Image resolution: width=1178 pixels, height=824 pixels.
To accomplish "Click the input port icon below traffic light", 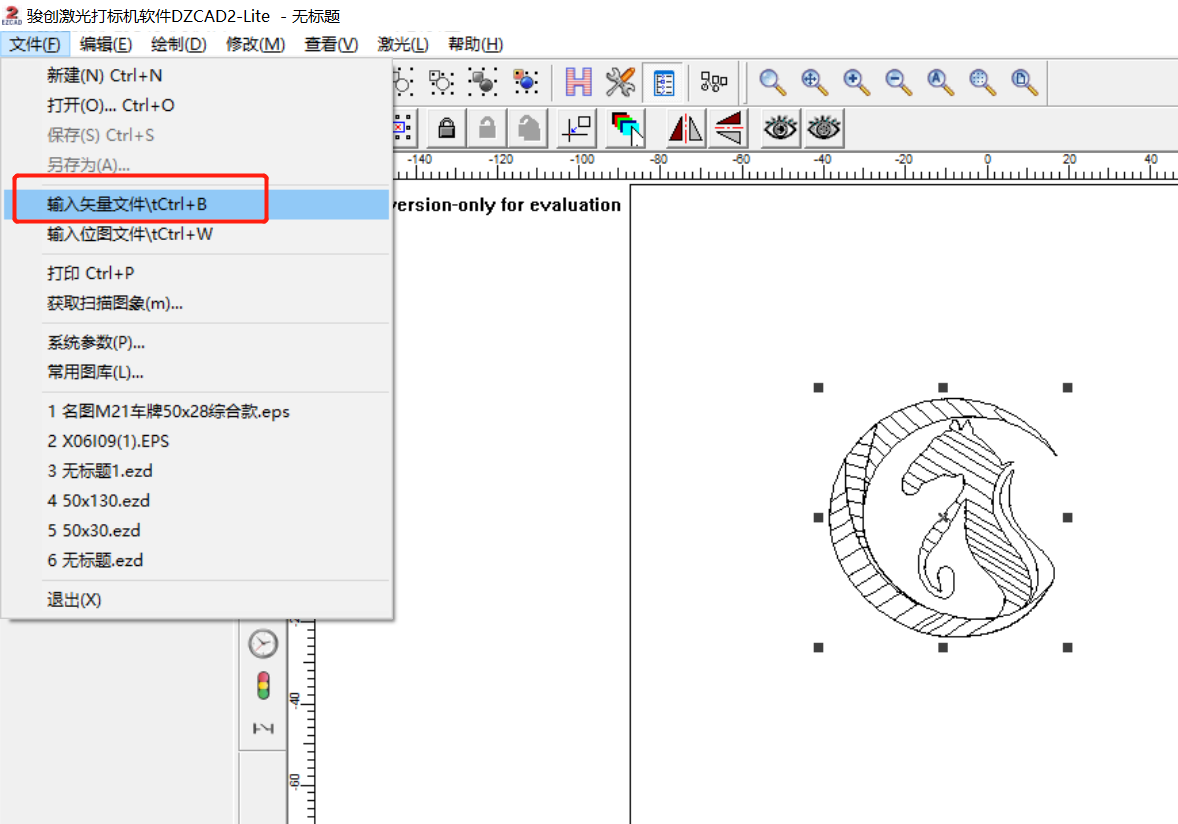I will tap(263, 728).
